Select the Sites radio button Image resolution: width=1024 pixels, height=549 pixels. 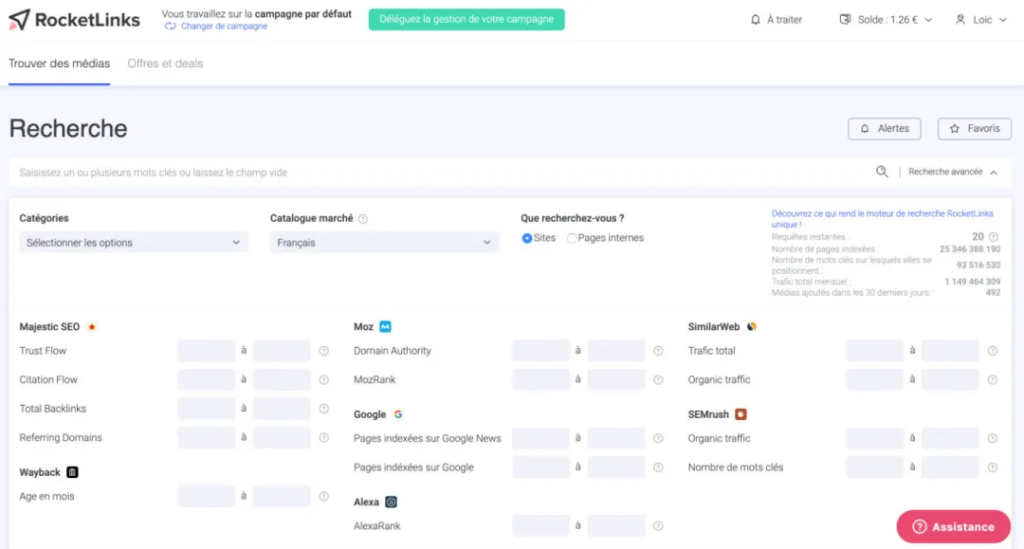click(527, 238)
